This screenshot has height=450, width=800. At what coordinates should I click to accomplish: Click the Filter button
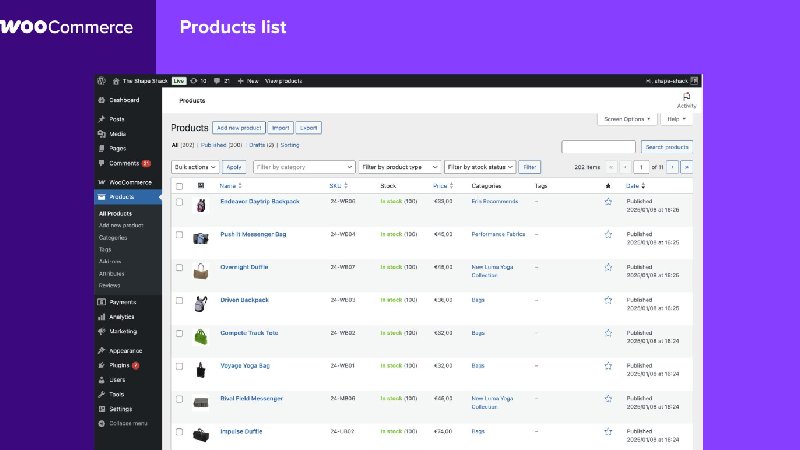(530, 167)
